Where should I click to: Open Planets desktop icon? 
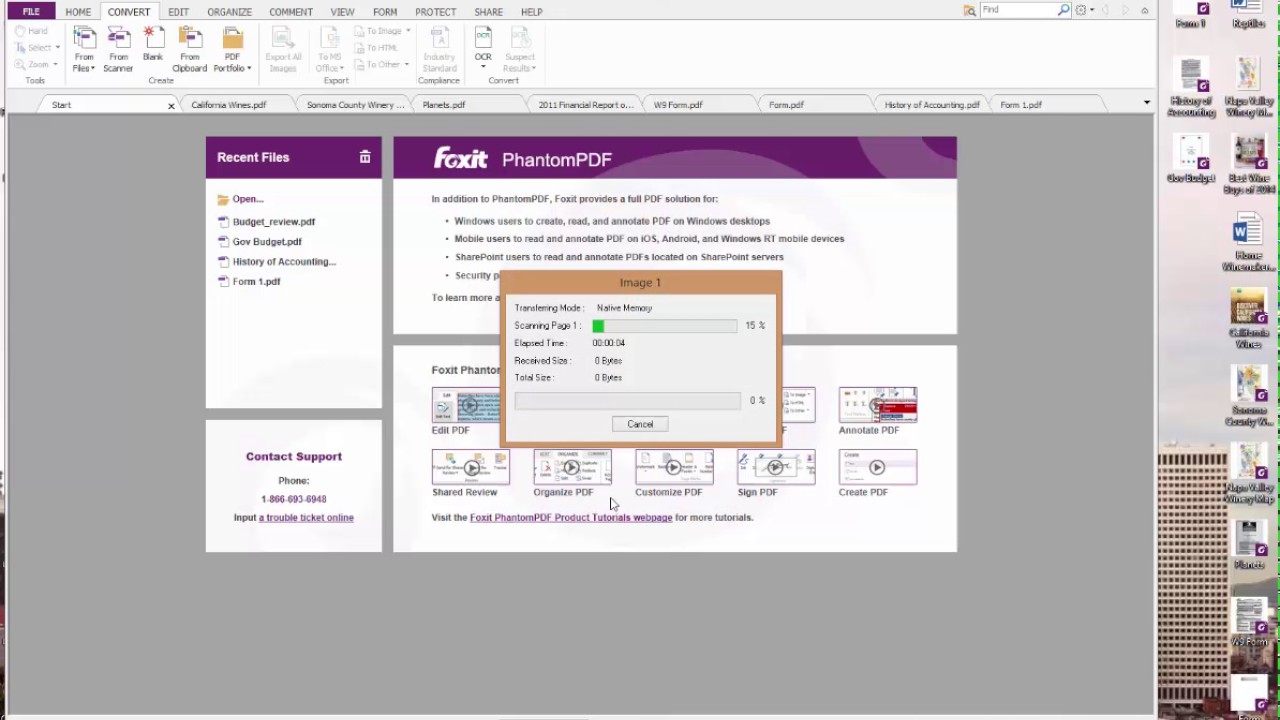[1248, 545]
